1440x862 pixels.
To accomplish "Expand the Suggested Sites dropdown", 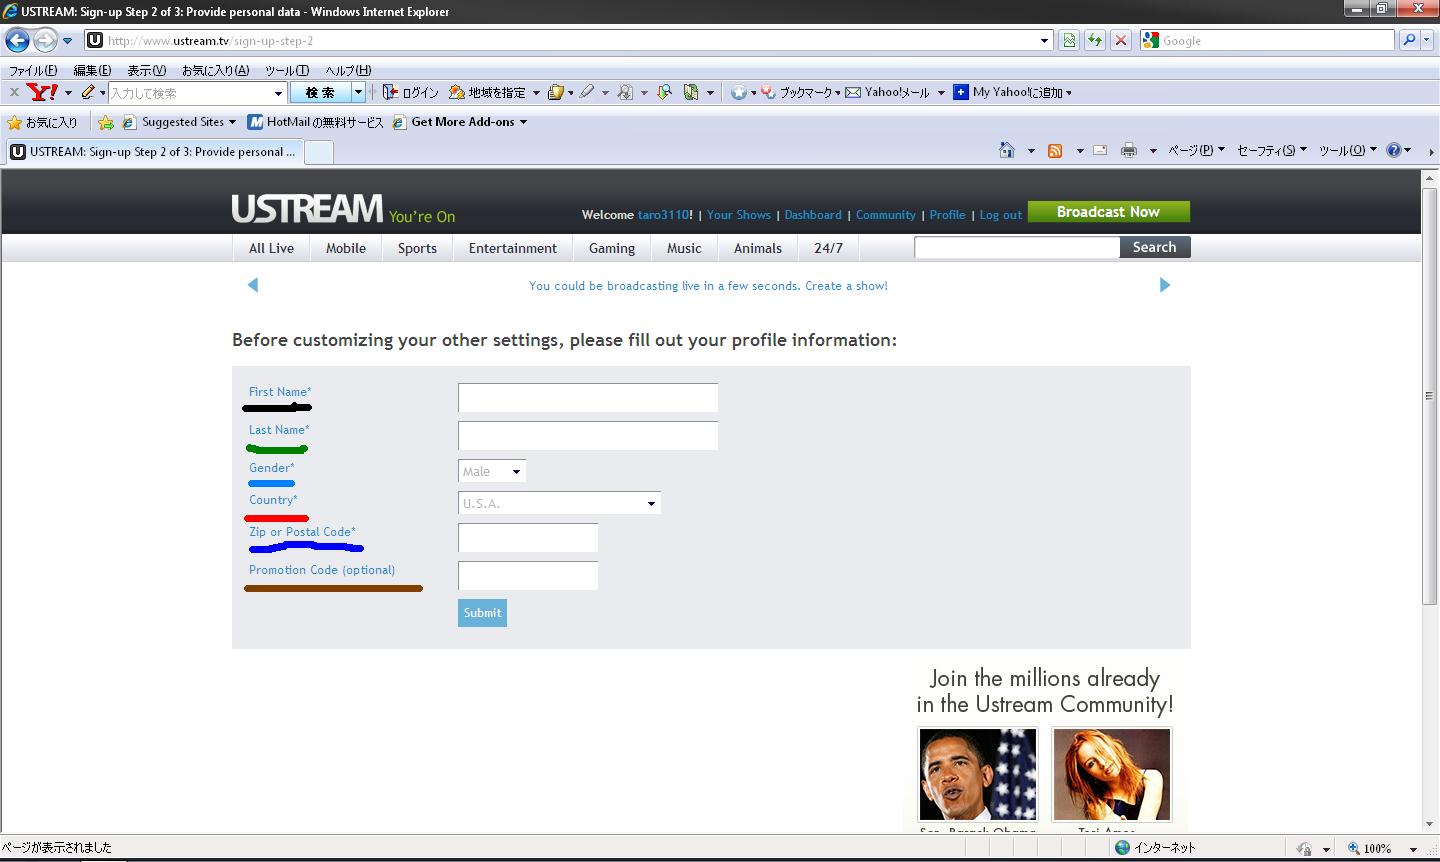I will (x=232, y=122).
